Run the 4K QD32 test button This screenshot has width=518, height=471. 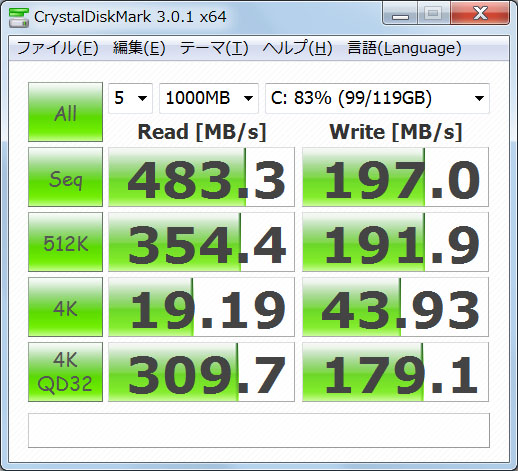tap(65, 372)
